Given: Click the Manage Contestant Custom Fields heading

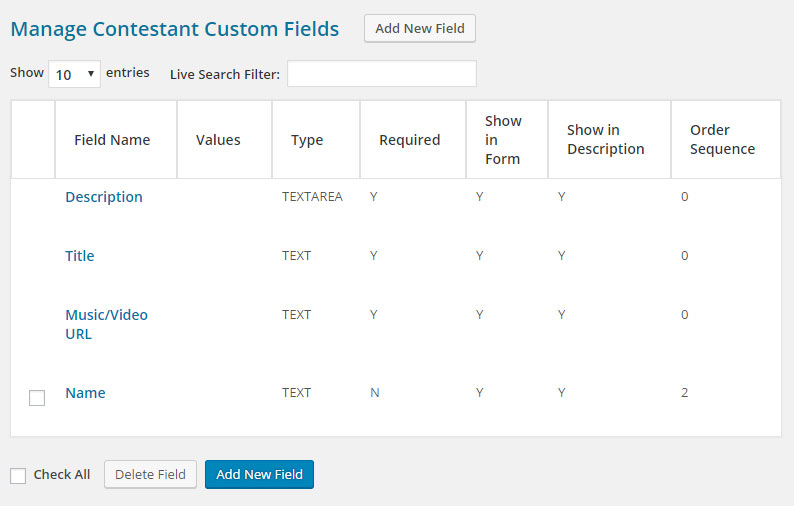Looking at the screenshot, I should pos(175,29).
